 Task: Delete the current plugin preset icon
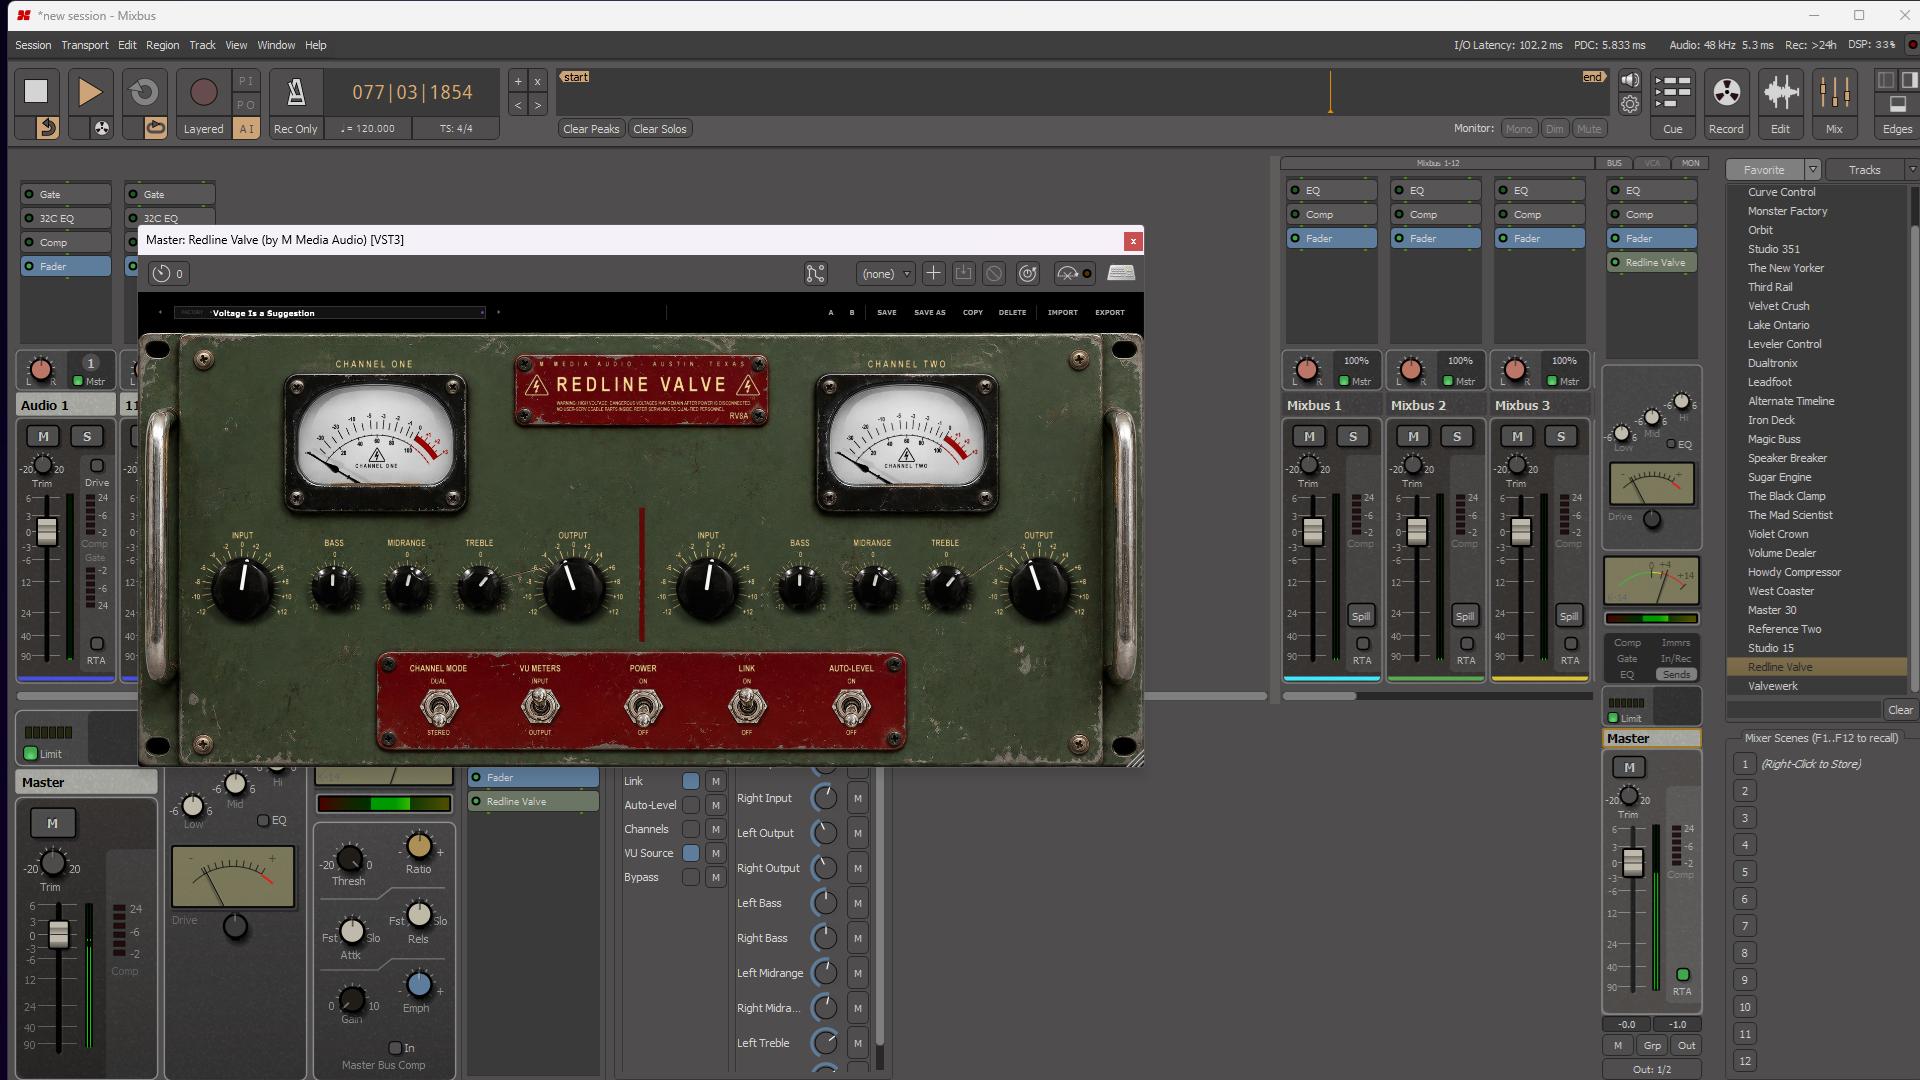(x=994, y=273)
